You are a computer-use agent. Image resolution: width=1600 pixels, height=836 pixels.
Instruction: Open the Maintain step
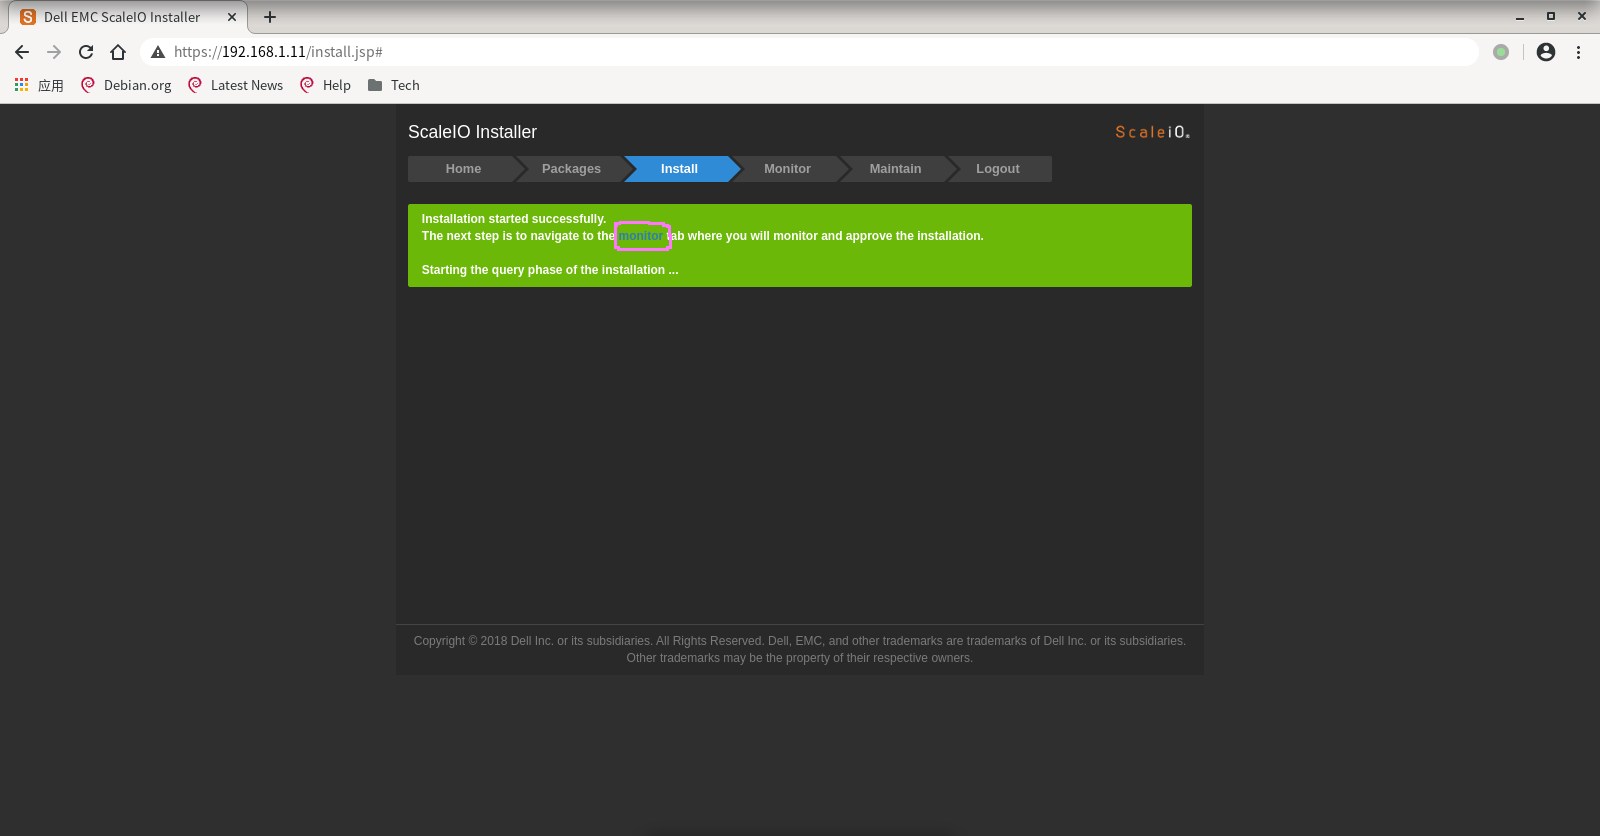(x=895, y=169)
